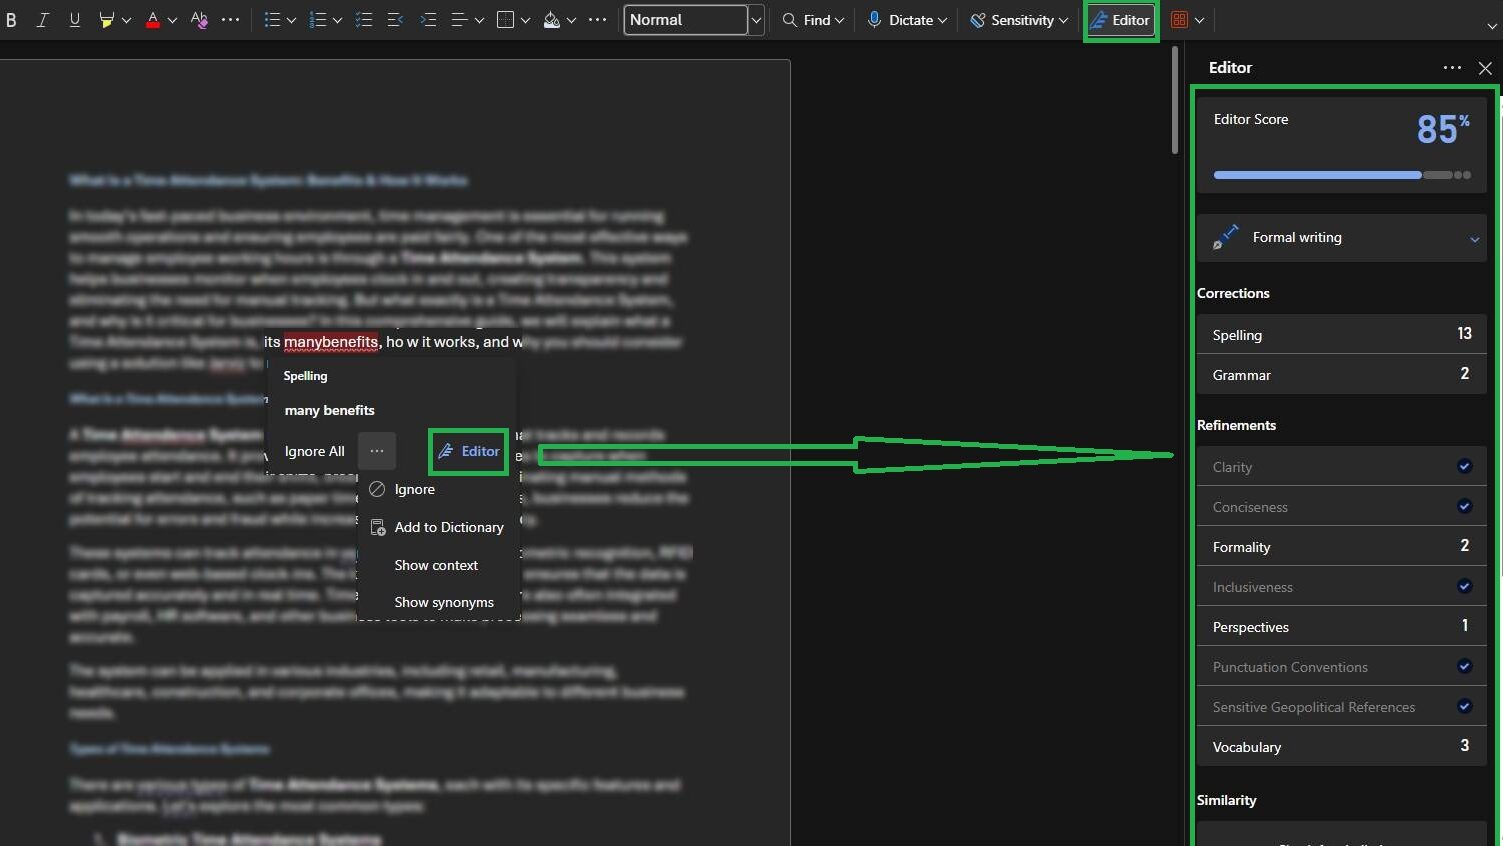Viewport: 1503px width, 846px height.
Task: Select the Conciseness refinement row
Action: (1341, 507)
